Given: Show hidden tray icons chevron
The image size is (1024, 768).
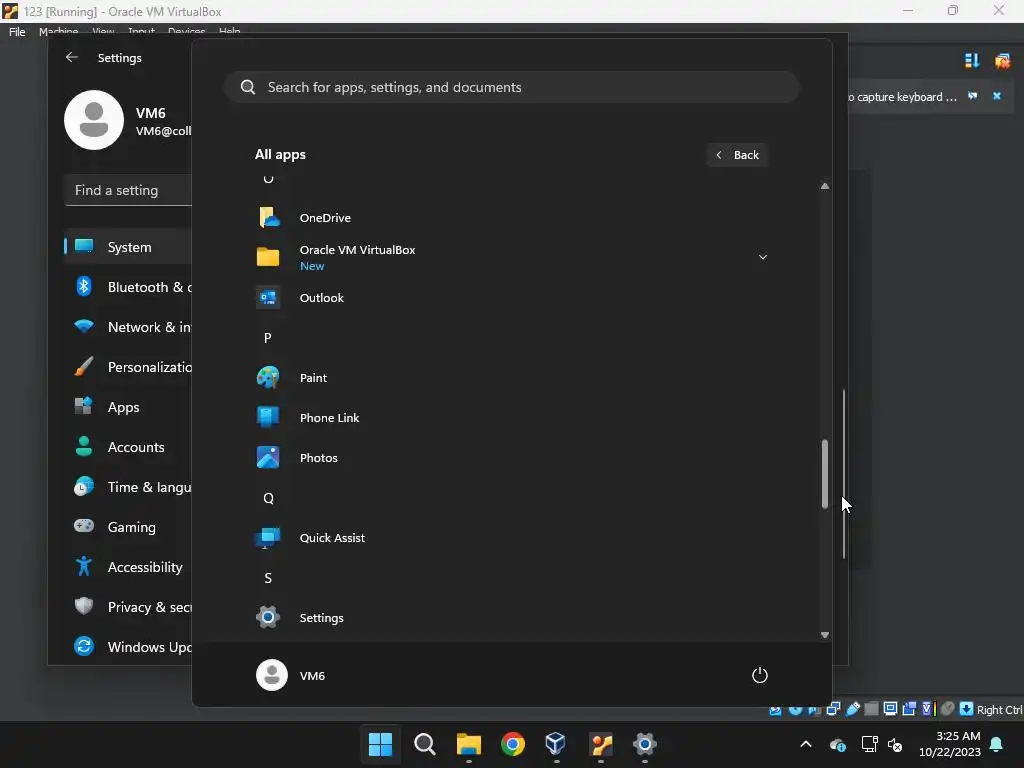Looking at the screenshot, I should pyautogui.click(x=806, y=744).
